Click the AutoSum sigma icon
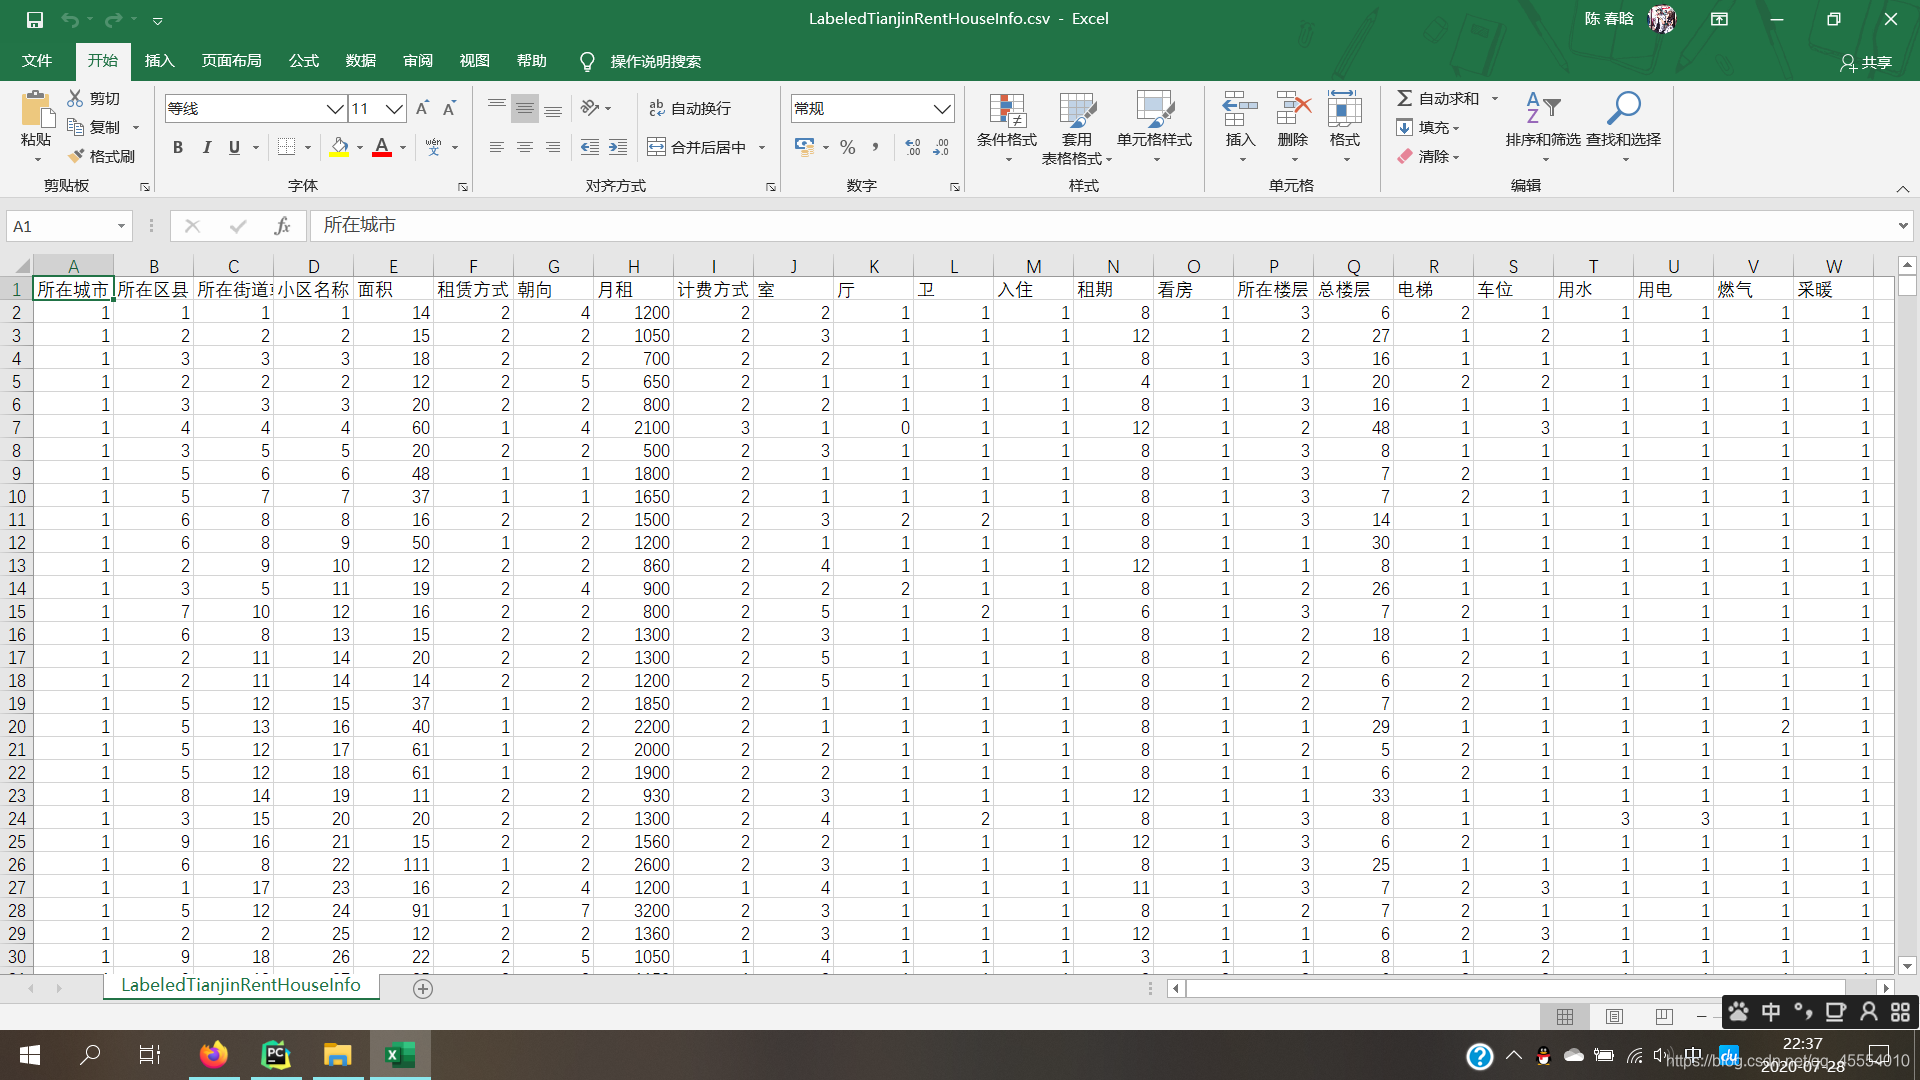Screen dimensions: 1920x1080 point(1404,98)
